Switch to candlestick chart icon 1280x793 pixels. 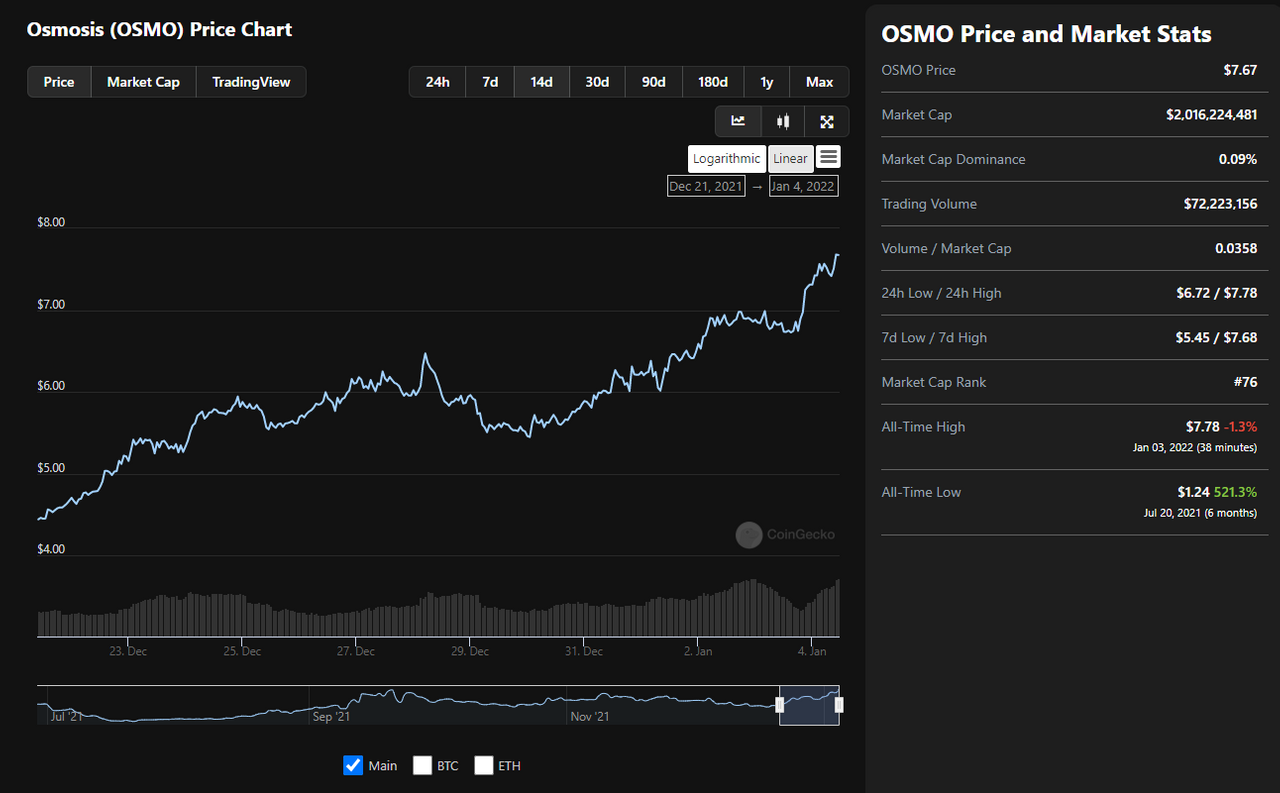click(x=783, y=121)
